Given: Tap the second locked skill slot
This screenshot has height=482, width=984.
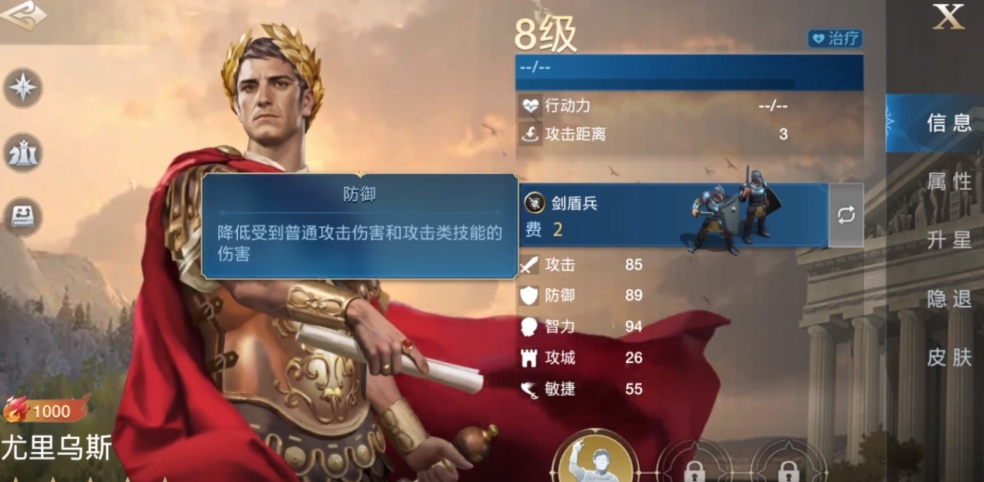Looking at the screenshot, I should click(788, 464).
